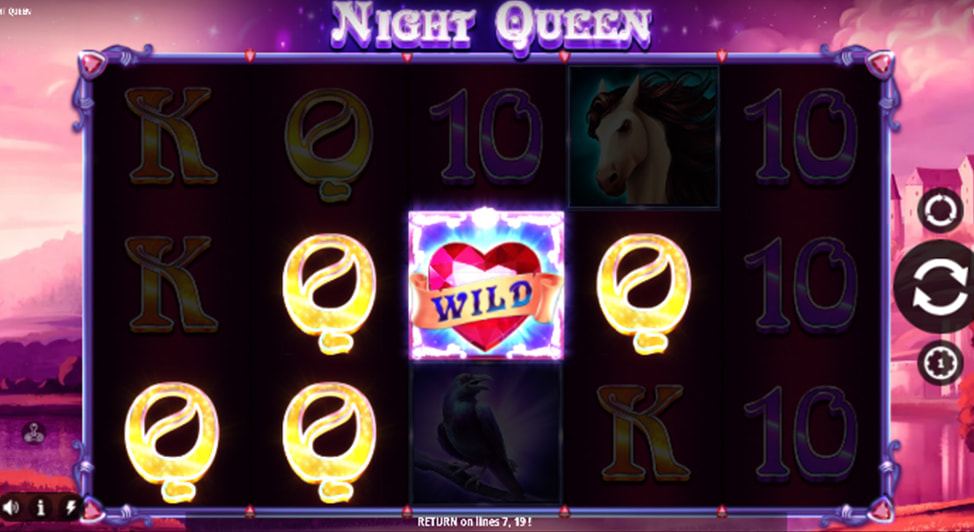This screenshot has height=532, width=974.
Task: Click the Night Queen title logo
Action: pyautogui.click(x=491, y=28)
